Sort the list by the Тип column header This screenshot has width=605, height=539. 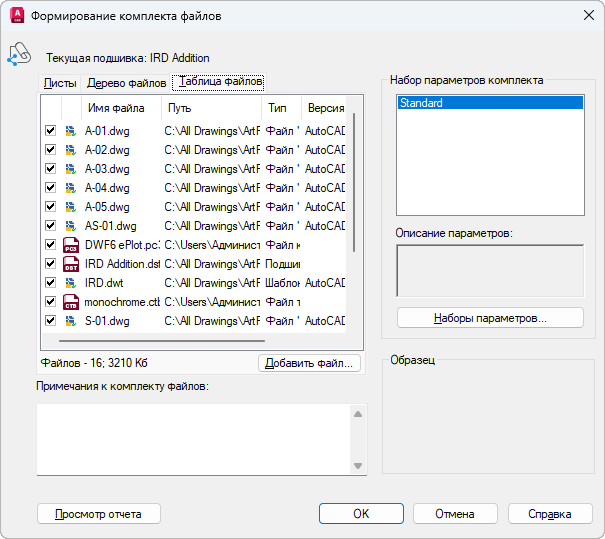coord(277,108)
